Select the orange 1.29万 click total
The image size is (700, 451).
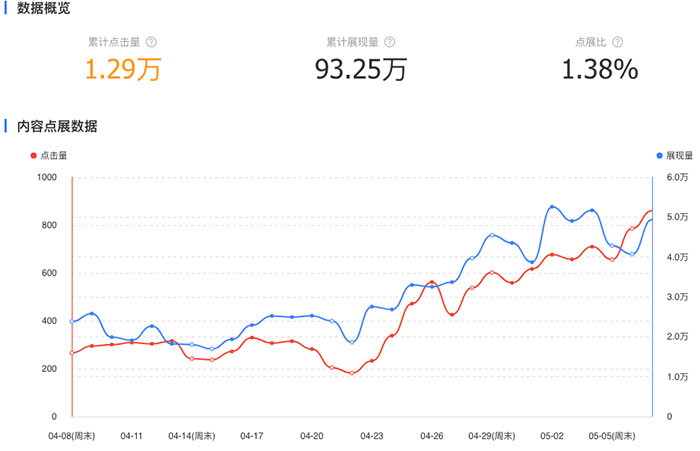(122, 70)
